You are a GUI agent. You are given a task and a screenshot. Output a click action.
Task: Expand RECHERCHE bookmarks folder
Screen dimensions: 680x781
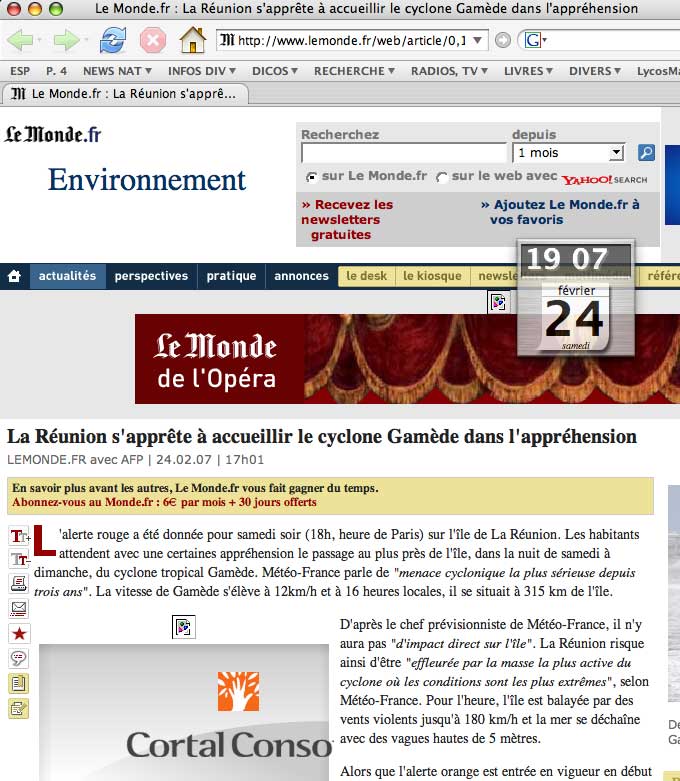(x=354, y=71)
